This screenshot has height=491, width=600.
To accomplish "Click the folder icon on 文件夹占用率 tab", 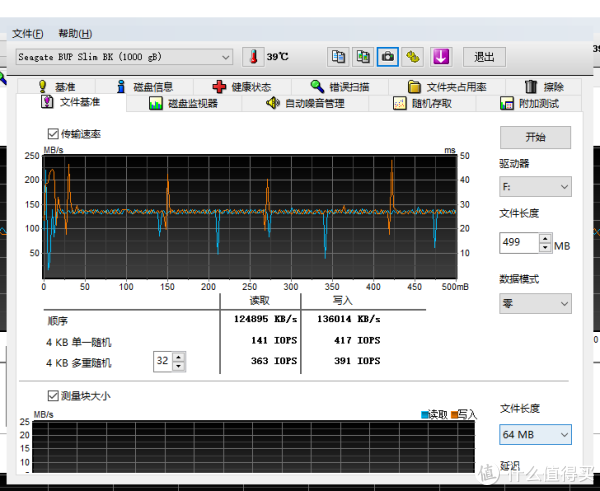I will (414, 87).
